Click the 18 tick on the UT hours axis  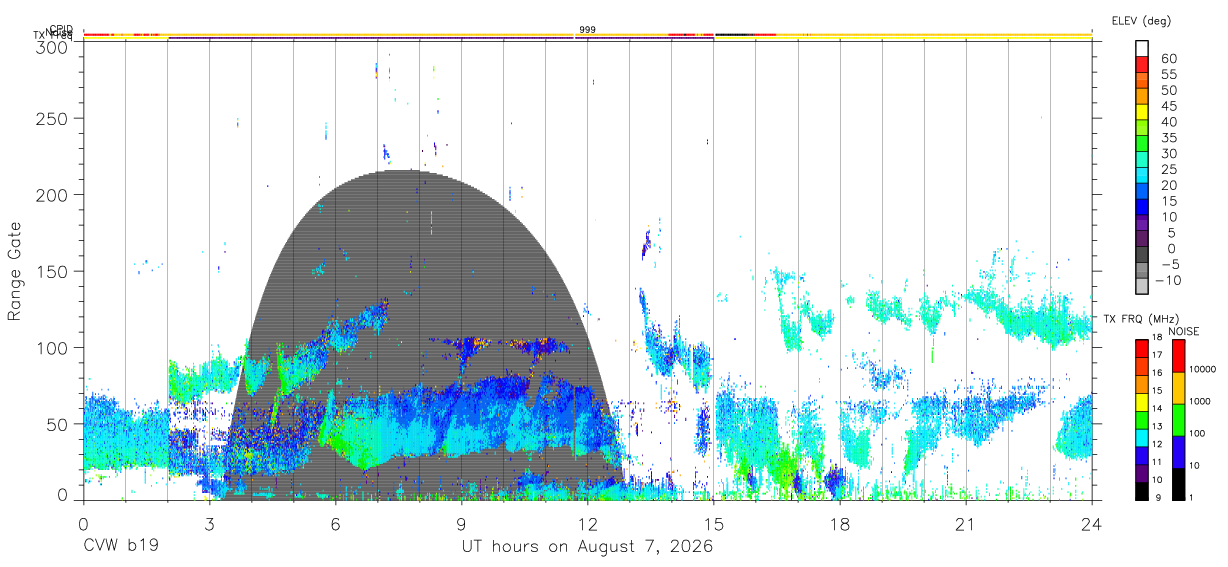[839, 524]
